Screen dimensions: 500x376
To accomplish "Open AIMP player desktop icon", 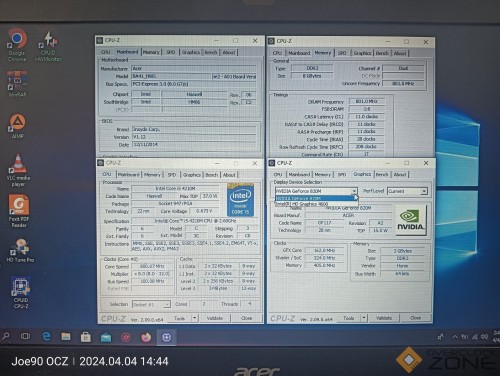I will [17, 126].
